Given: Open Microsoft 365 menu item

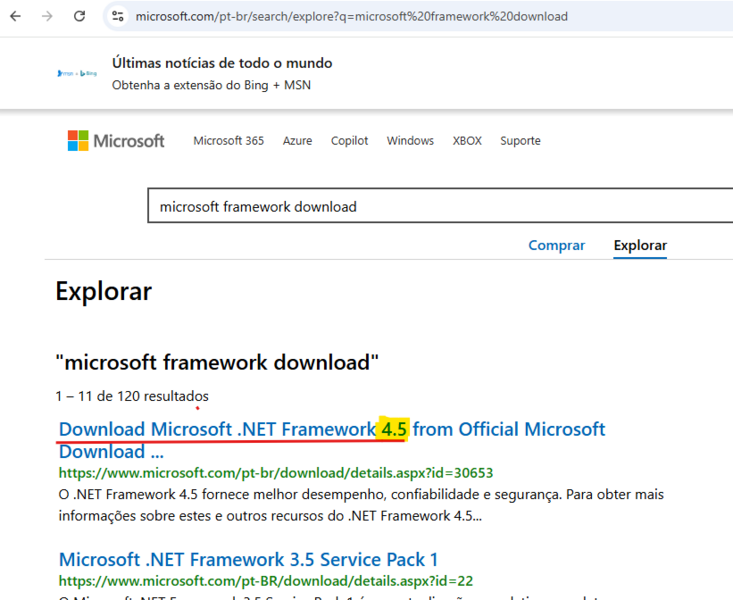Looking at the screenshot, I should (229, 141).
